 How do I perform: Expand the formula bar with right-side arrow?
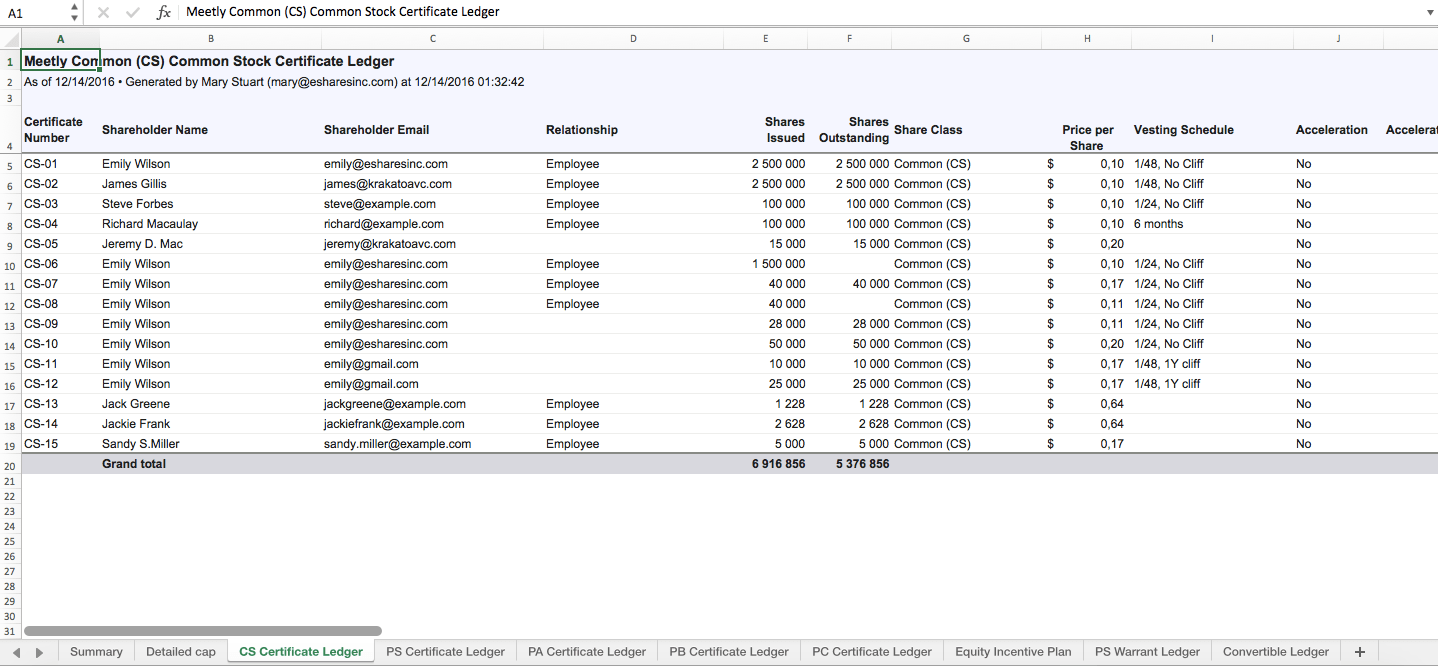[1428, 12]
